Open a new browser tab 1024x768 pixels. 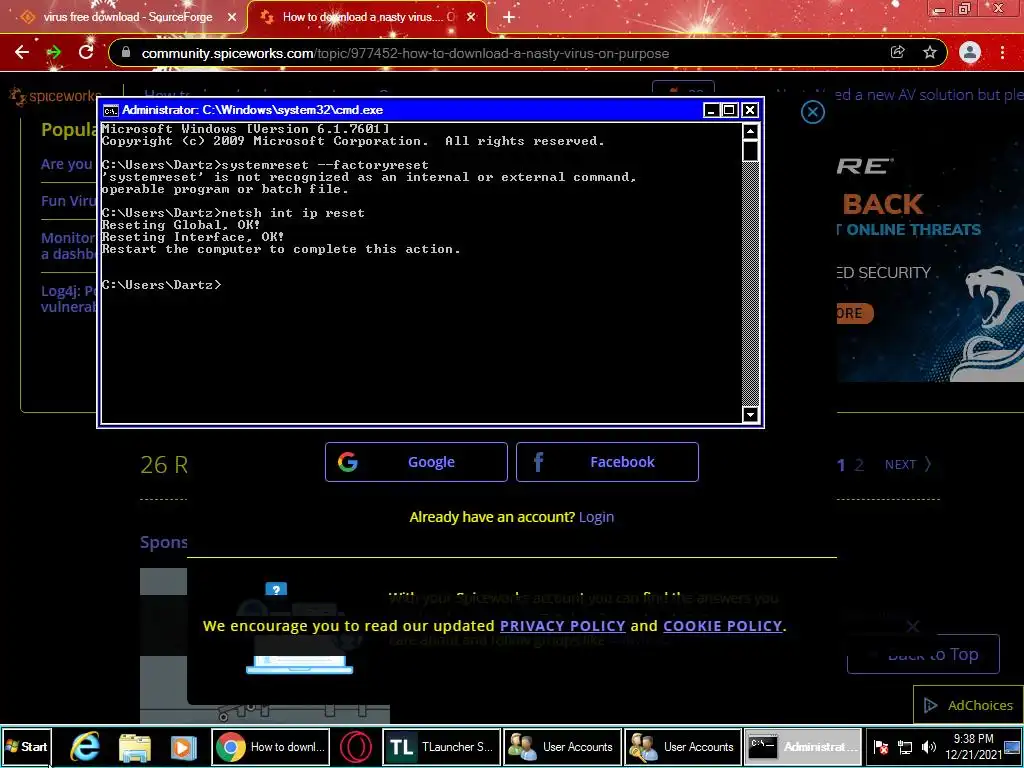[x=509, y=17]
